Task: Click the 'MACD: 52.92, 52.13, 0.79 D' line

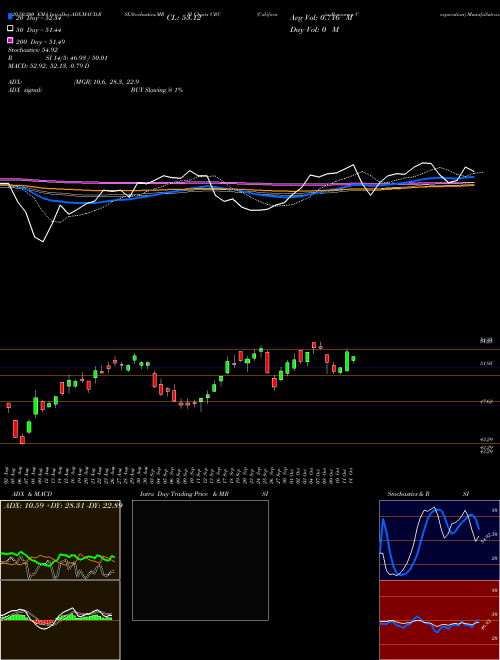Action: (49, 66)
